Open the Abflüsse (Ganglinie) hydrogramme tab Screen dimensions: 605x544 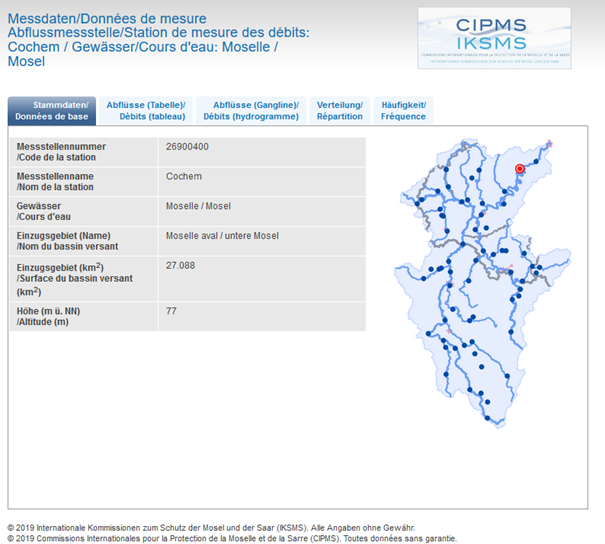(250, 110)
